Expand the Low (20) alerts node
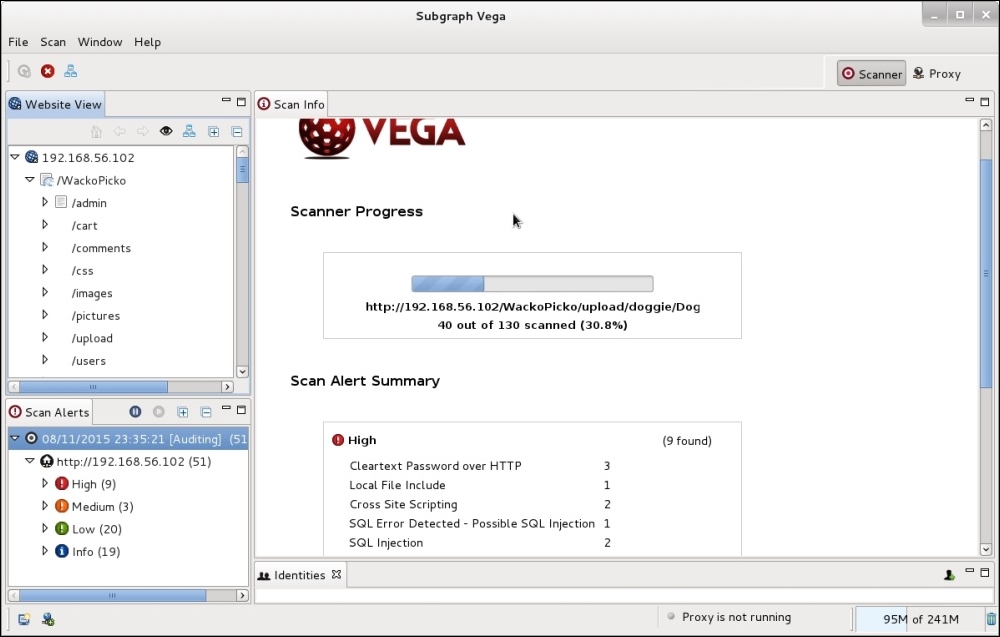This screenshot has width=1000, height=637. pos(45,528)
